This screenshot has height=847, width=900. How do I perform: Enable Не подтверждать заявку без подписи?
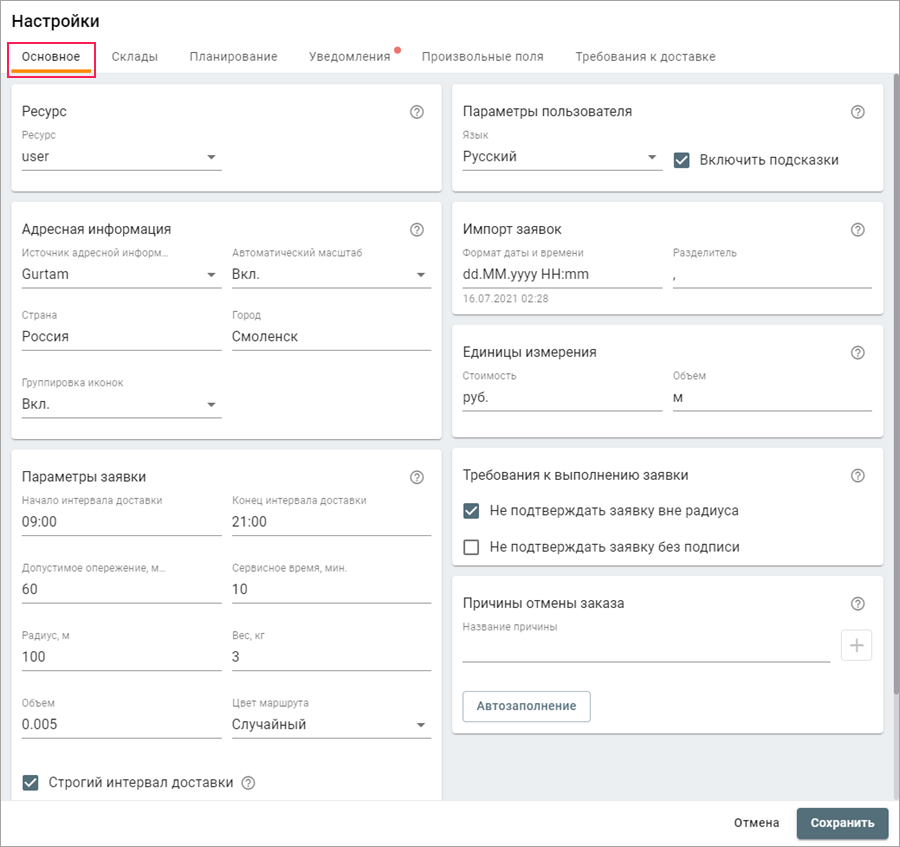click(x=472, y=547)
